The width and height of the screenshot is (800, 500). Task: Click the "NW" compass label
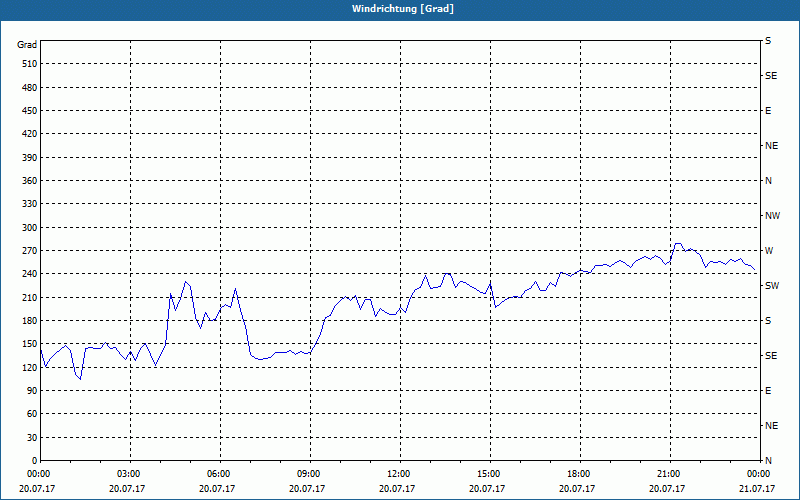click(x=772, y=216)
